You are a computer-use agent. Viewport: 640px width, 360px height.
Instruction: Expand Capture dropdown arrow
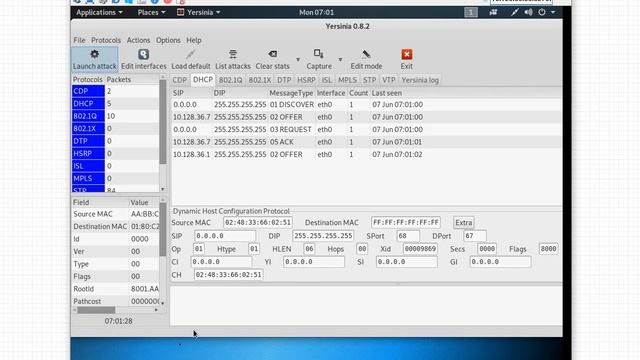click(x=340, y=60)
